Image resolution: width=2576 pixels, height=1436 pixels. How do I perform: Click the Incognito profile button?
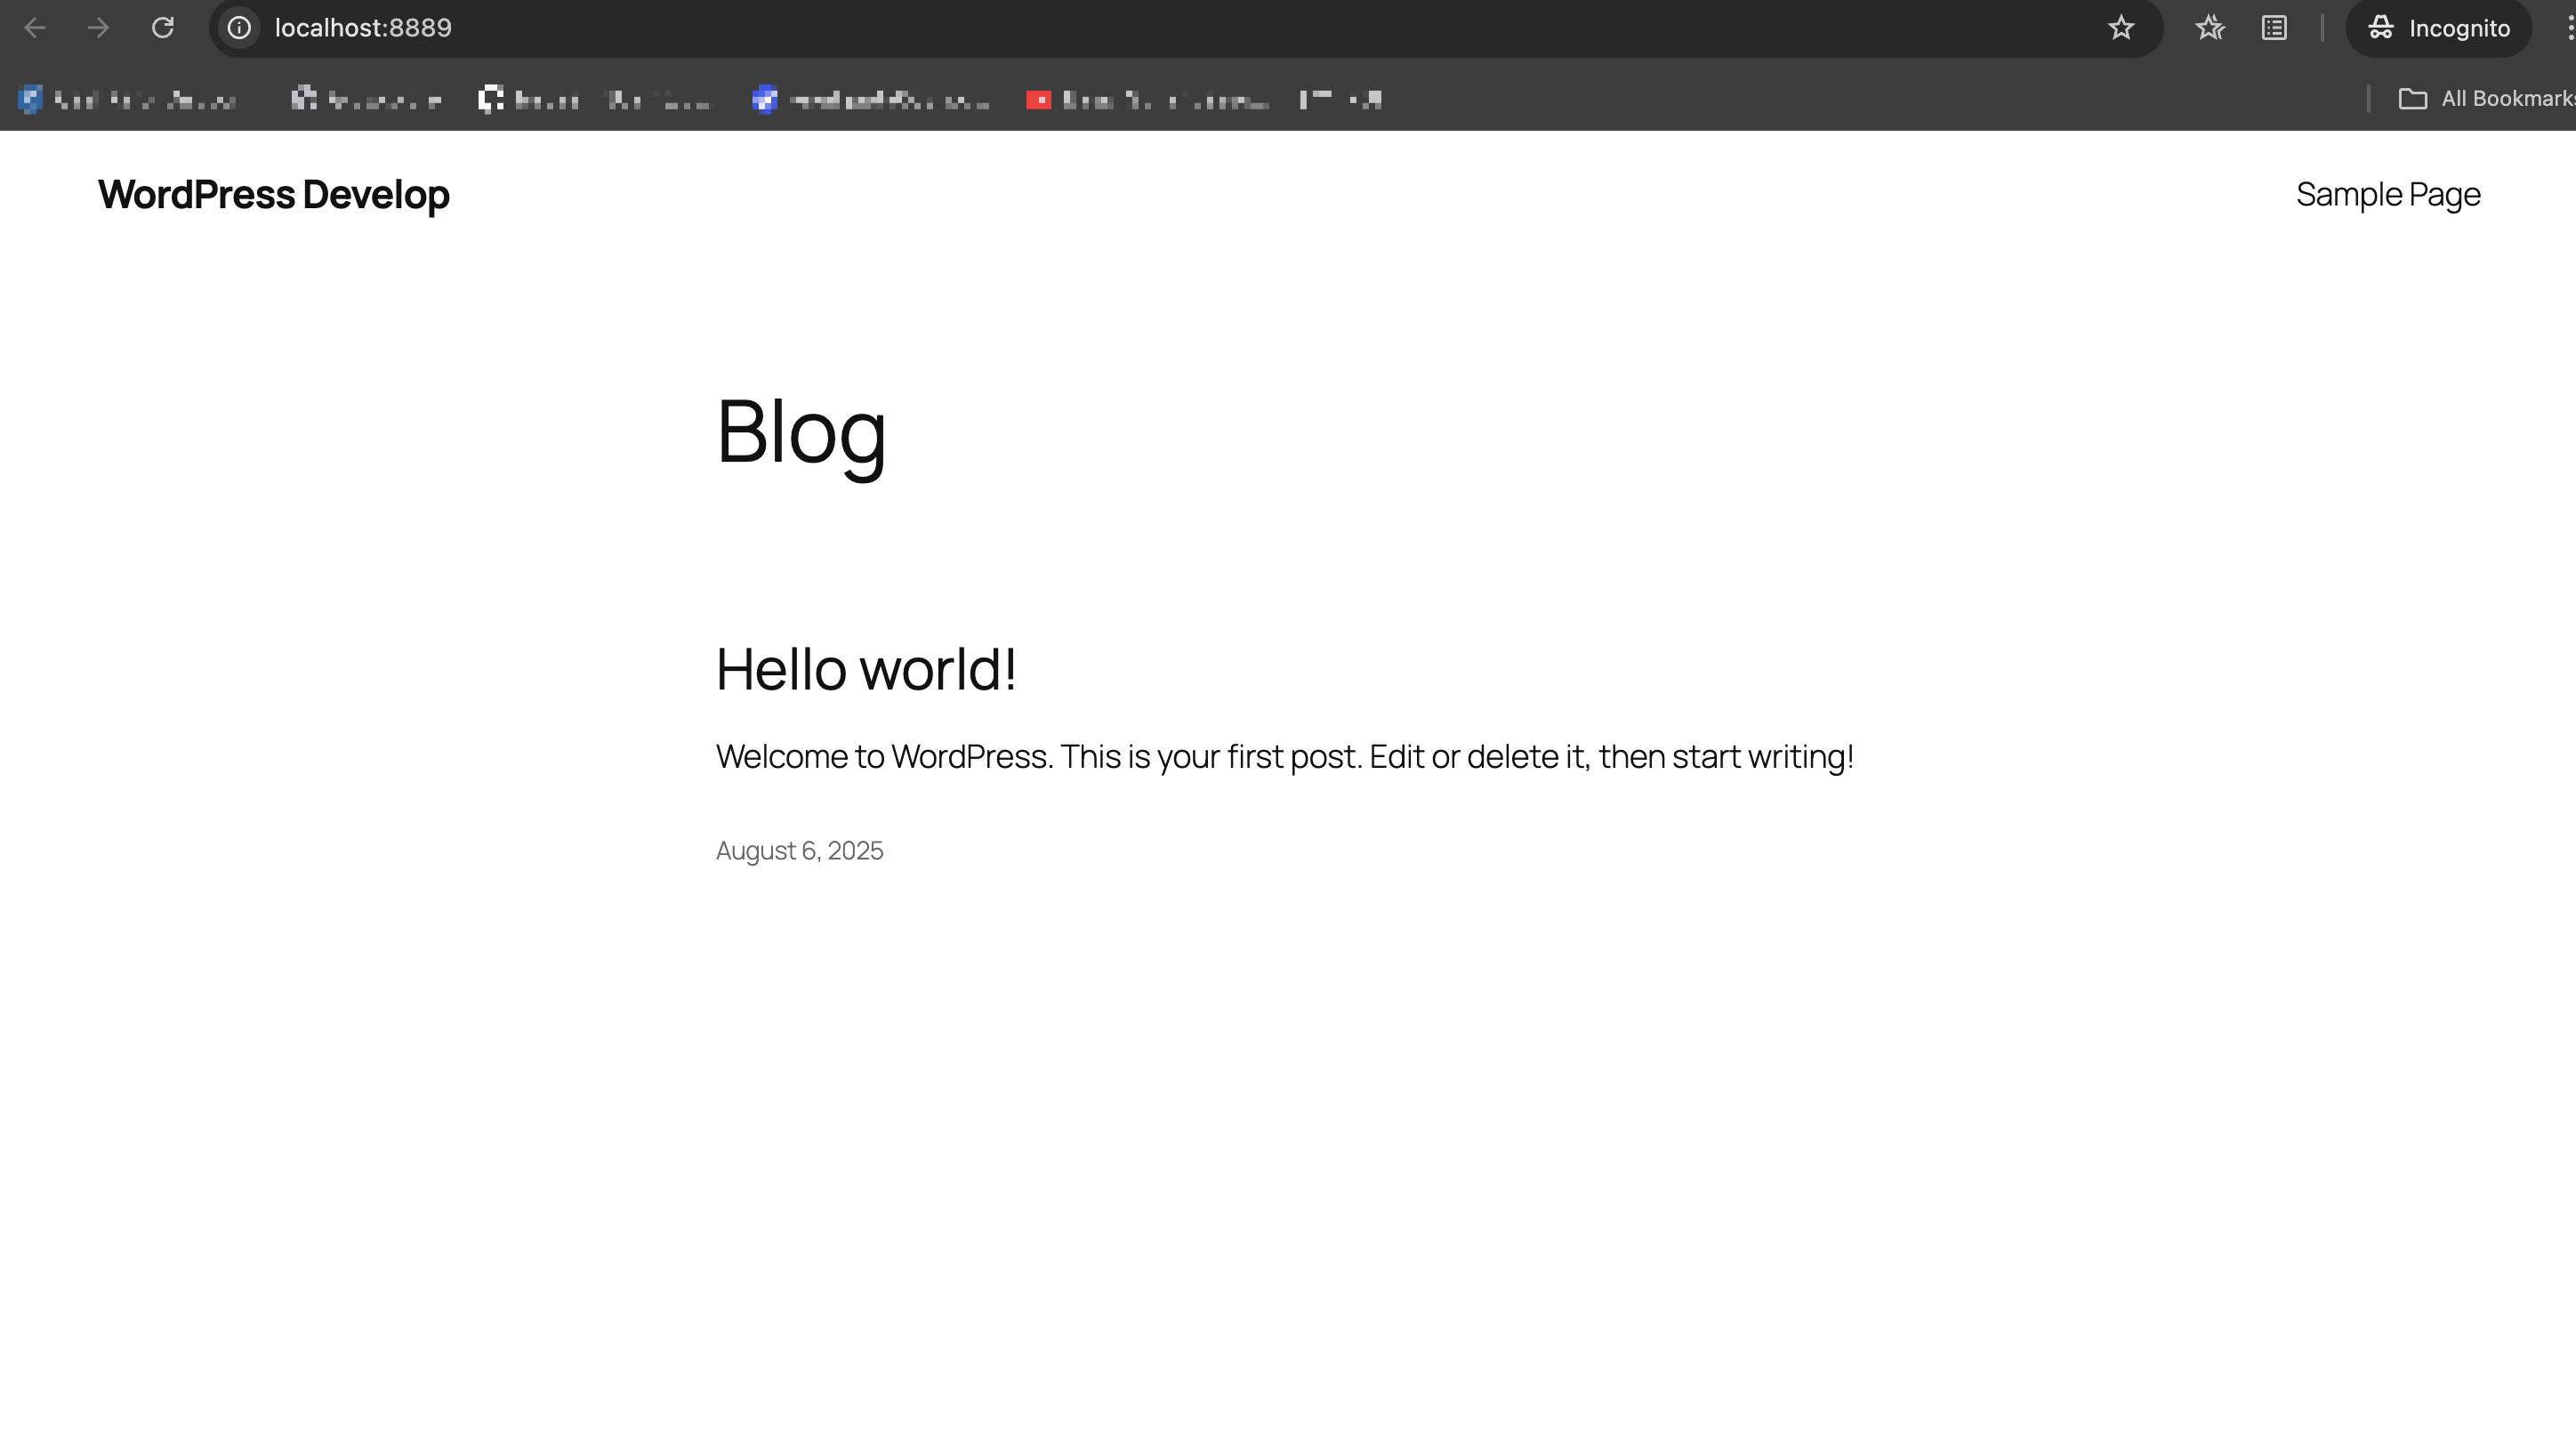click(2439, 28)
